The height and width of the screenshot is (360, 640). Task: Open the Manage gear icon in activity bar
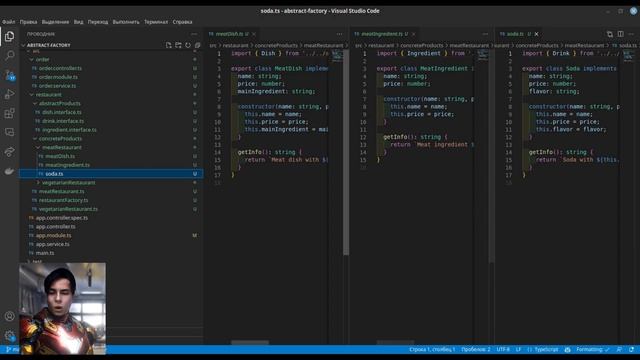click(9, 336)
